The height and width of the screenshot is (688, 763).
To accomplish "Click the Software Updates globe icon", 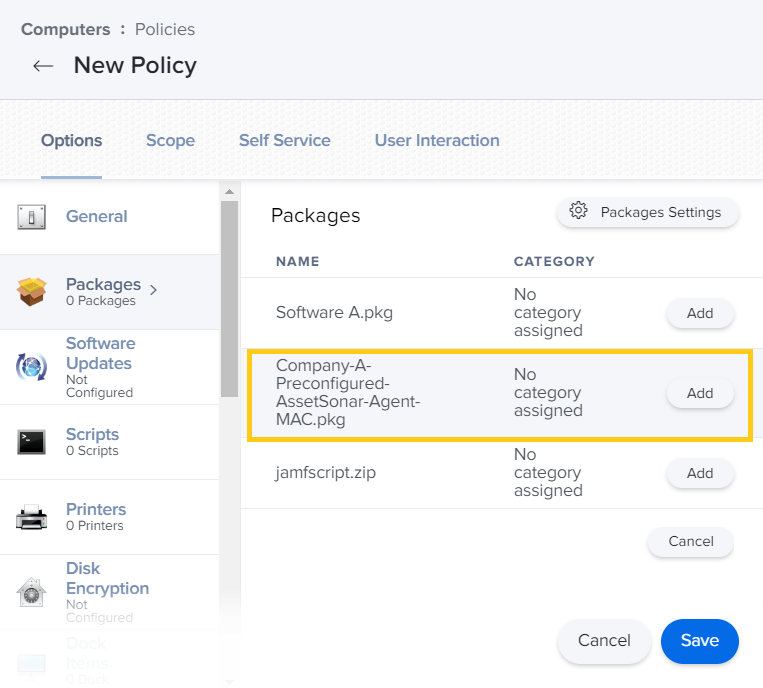I will point(32,367).
